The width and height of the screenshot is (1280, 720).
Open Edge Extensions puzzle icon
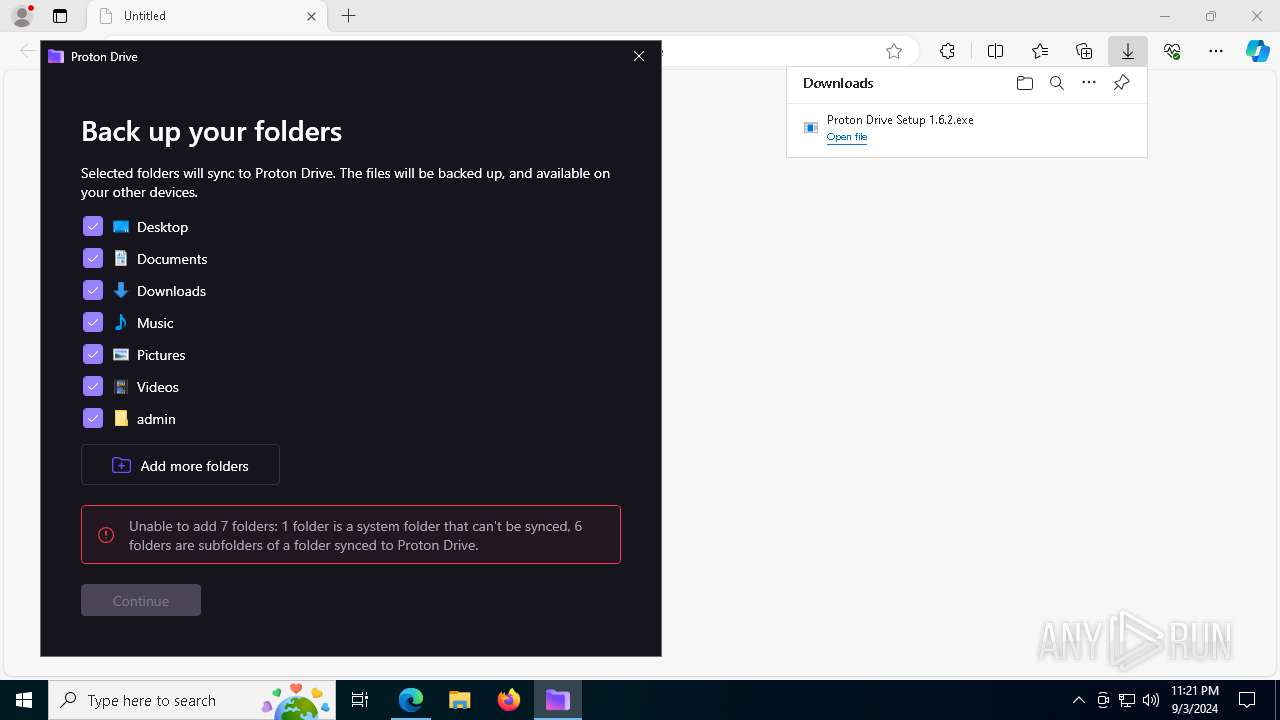[x=947, y=51]
